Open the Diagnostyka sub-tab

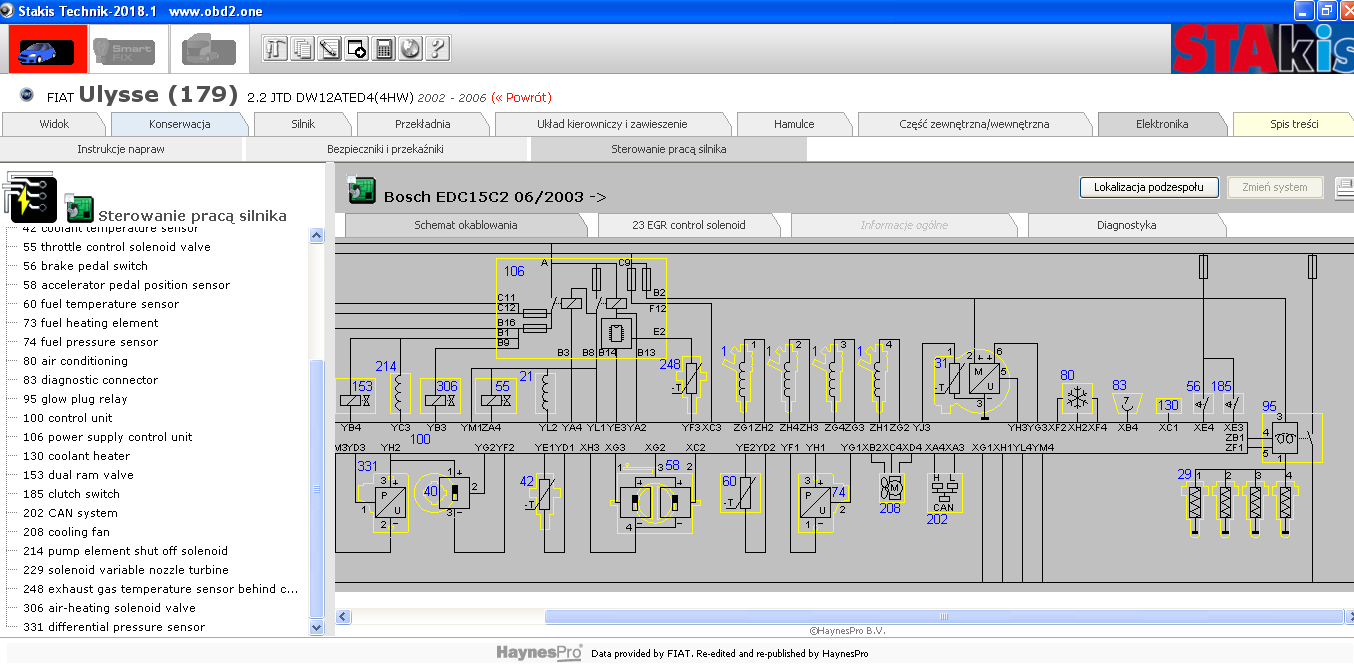tap(1126, 225)
